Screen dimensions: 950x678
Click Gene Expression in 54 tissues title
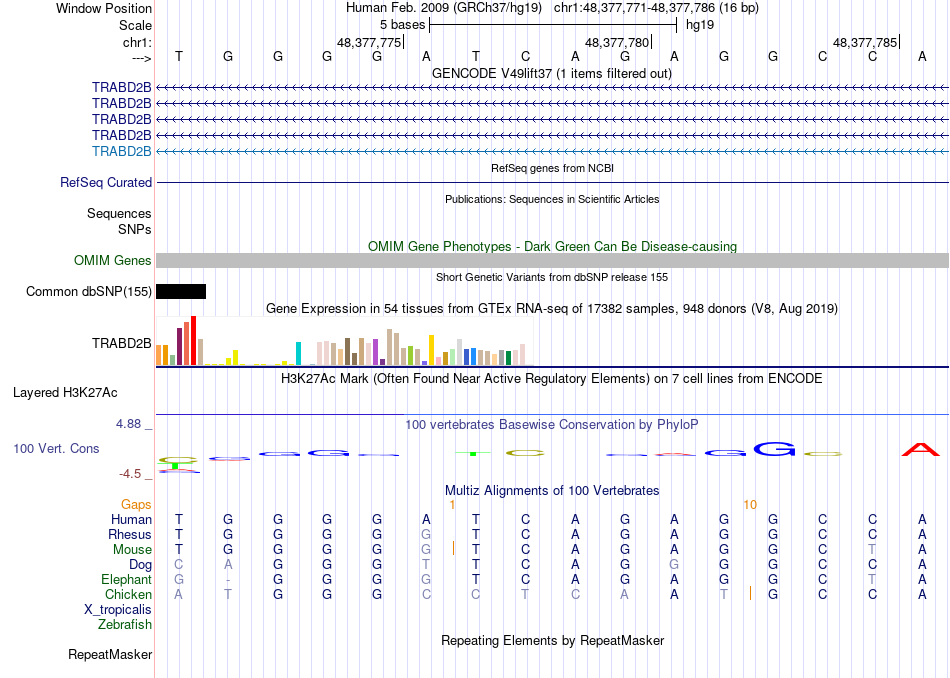pyautogui.click(x=552, y=308)
